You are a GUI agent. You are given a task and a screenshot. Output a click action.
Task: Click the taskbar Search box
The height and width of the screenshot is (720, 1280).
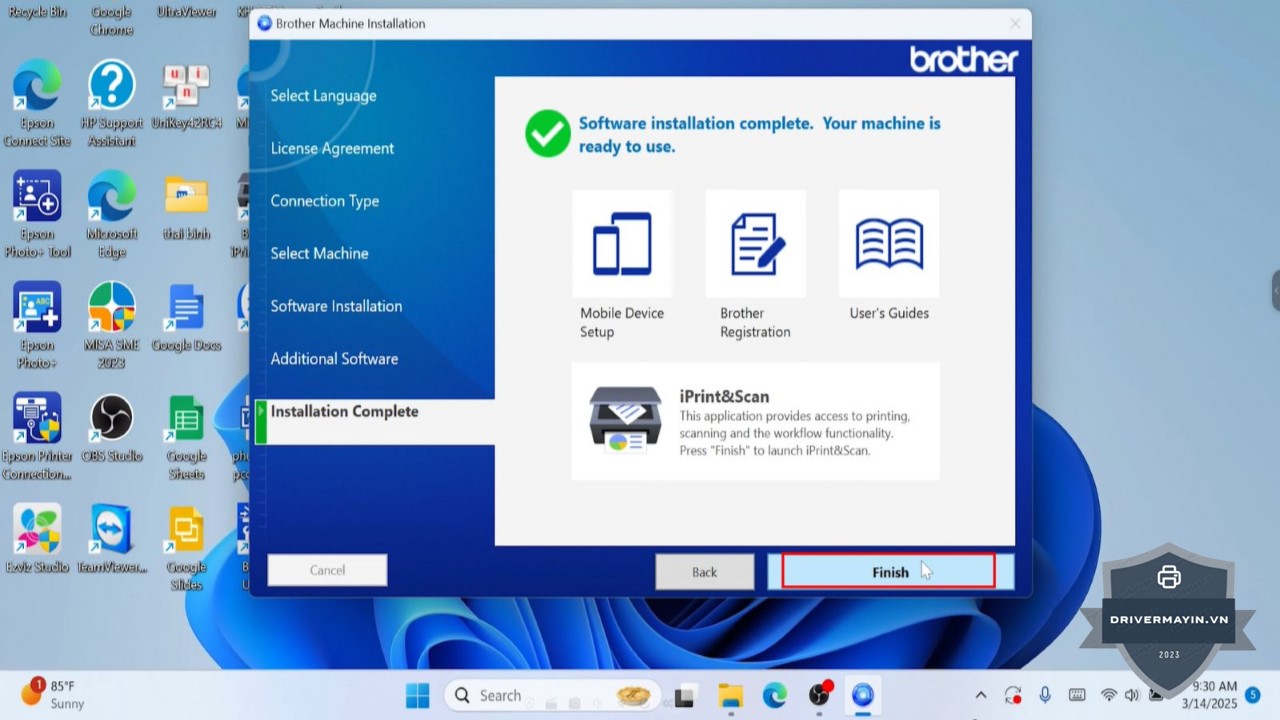pos(500,695)
